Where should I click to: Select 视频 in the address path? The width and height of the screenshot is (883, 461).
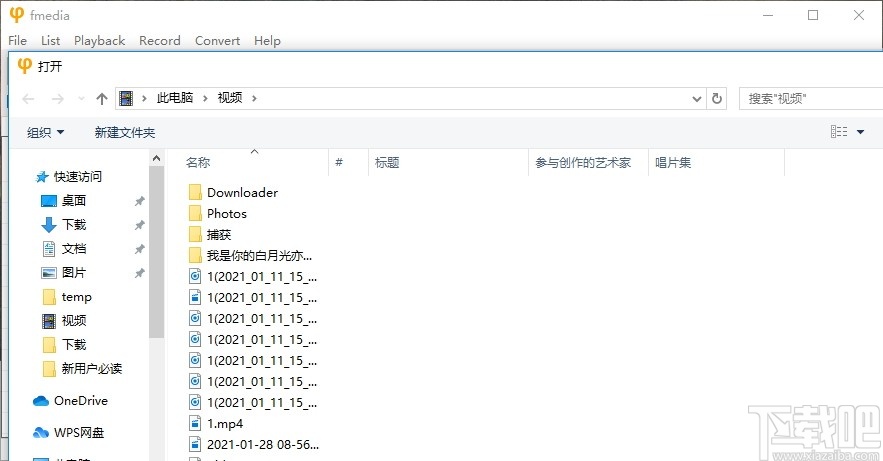230,98
